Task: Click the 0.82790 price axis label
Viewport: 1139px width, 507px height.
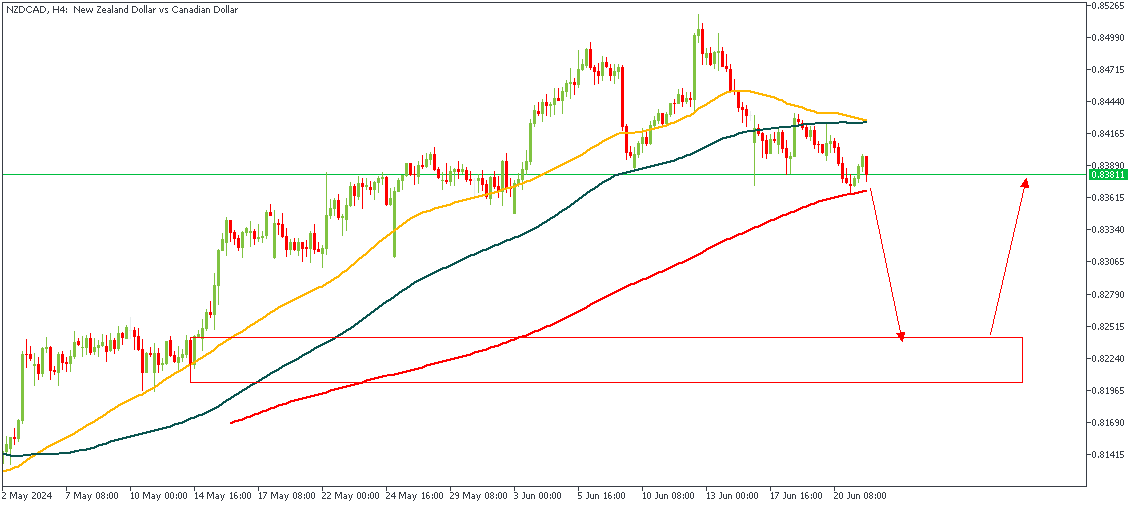Action: (1110, 294)
